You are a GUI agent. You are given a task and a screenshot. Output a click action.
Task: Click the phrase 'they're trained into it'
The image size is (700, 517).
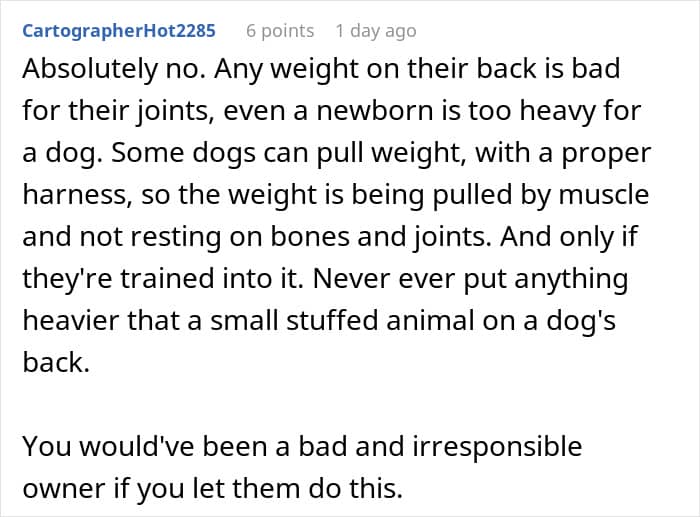(x=159, y=278)
